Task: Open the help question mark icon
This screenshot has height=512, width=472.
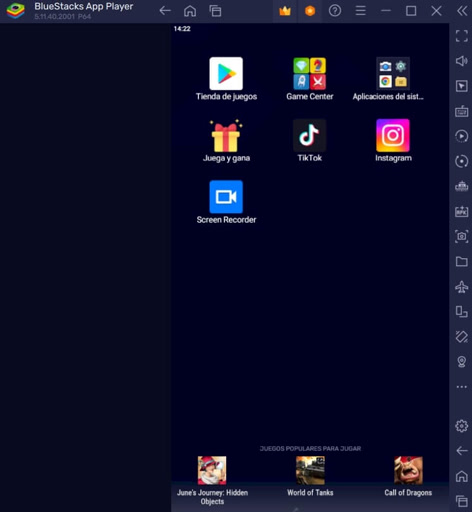Action: tap(335, 11)
